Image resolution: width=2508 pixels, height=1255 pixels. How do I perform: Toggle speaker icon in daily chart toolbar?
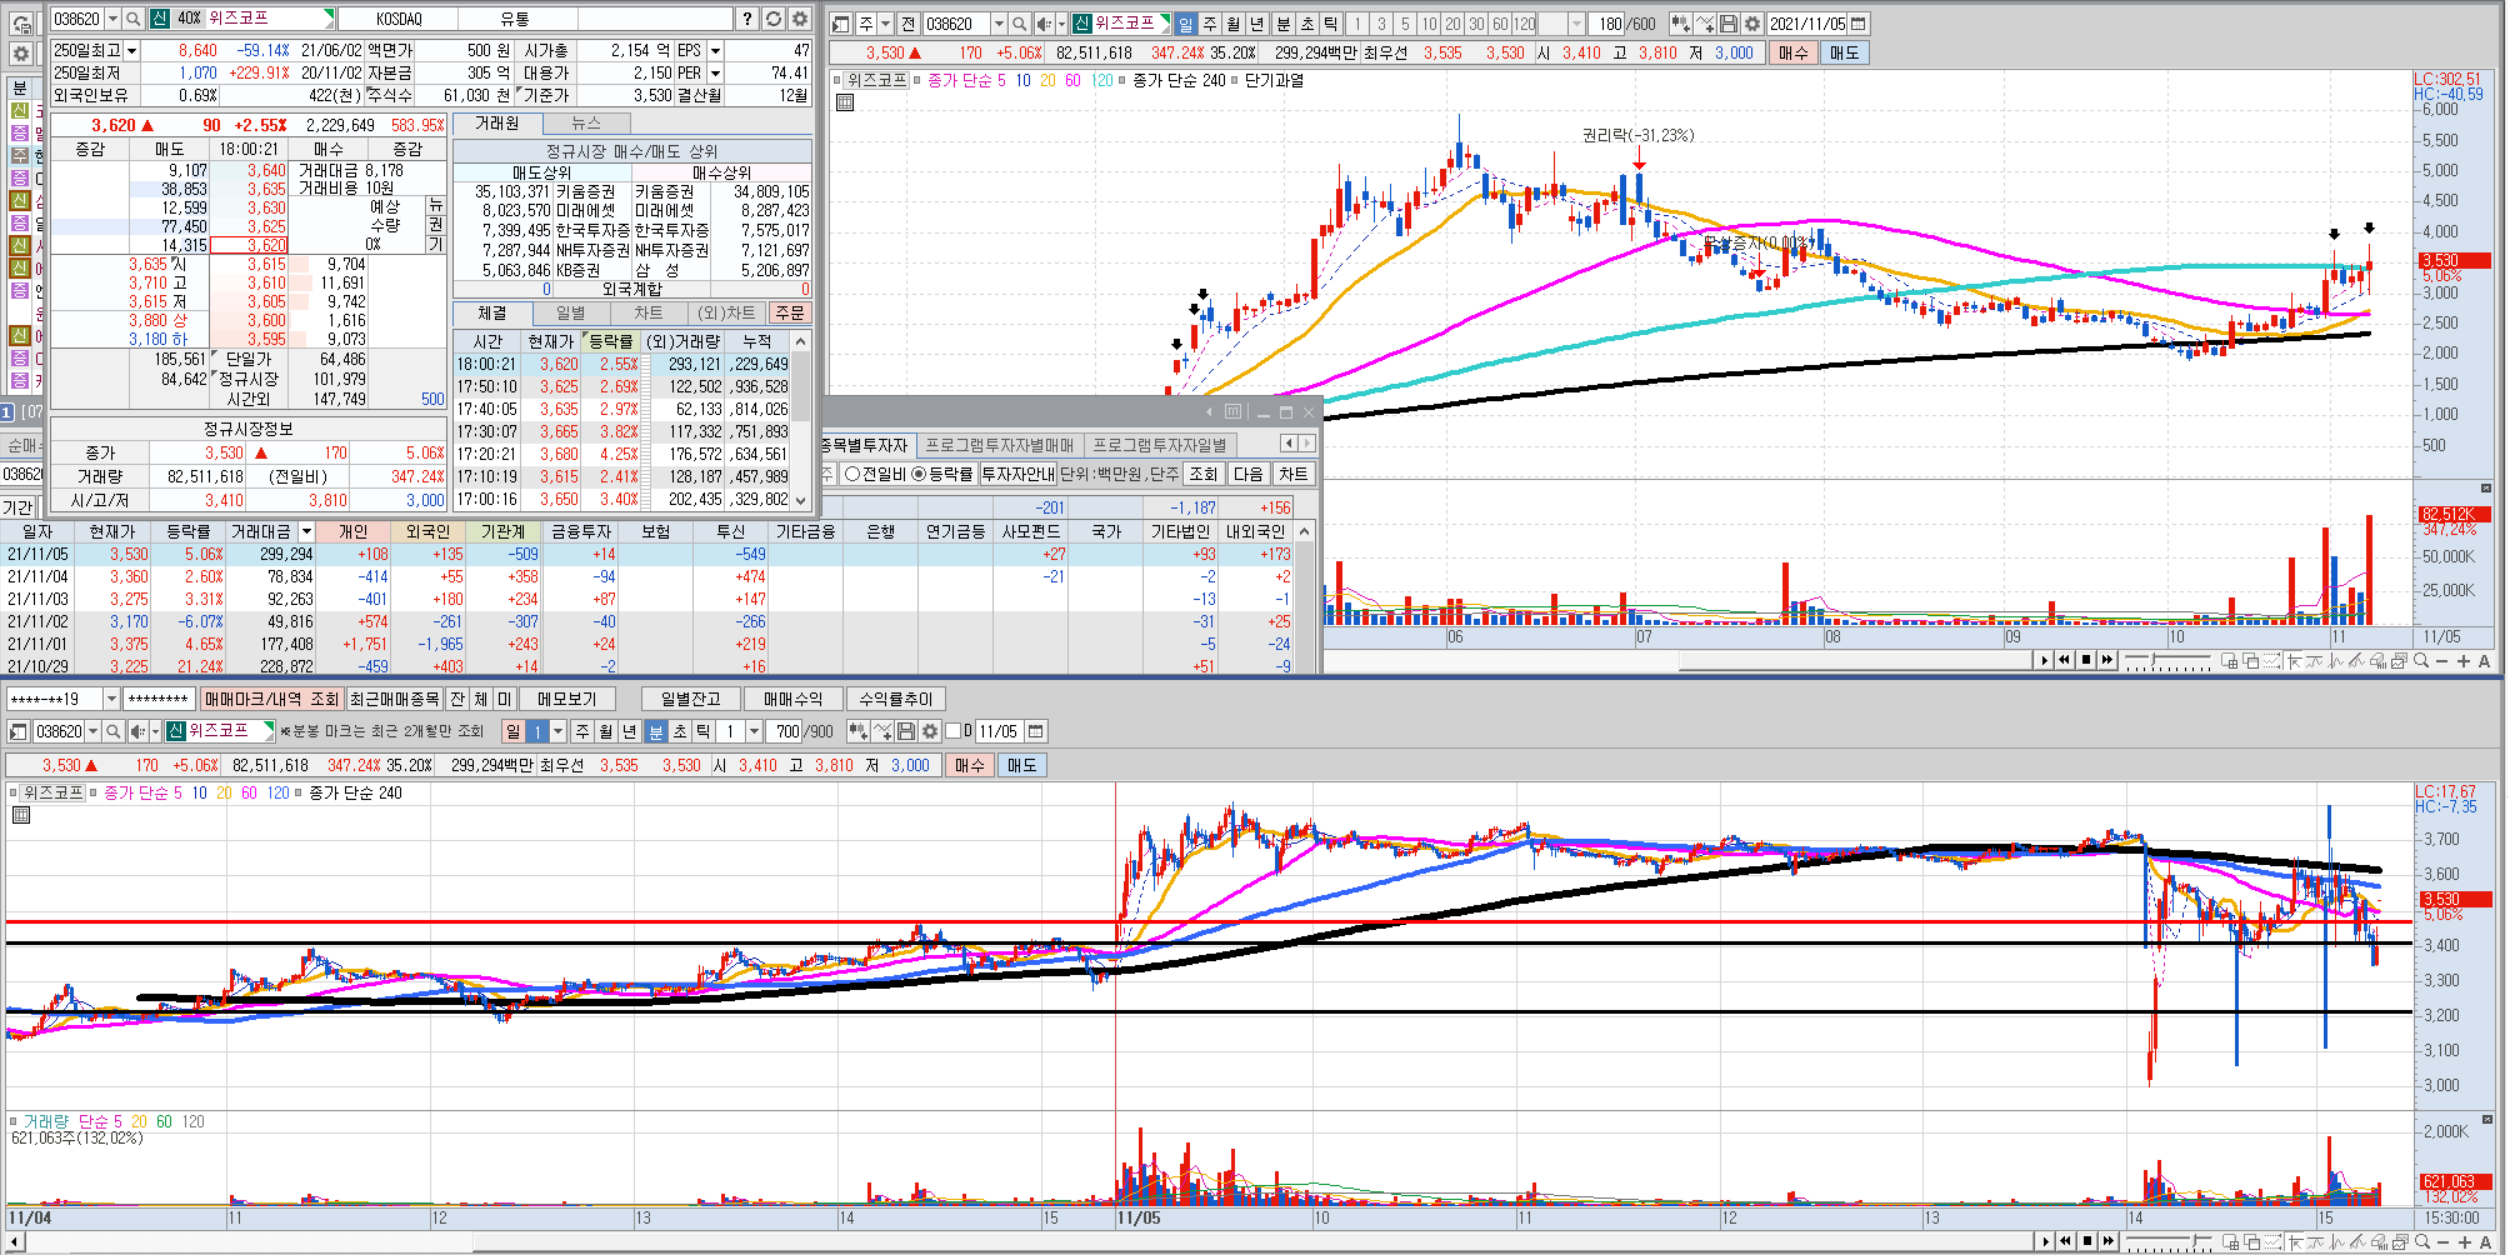(x=1043, y=23)
